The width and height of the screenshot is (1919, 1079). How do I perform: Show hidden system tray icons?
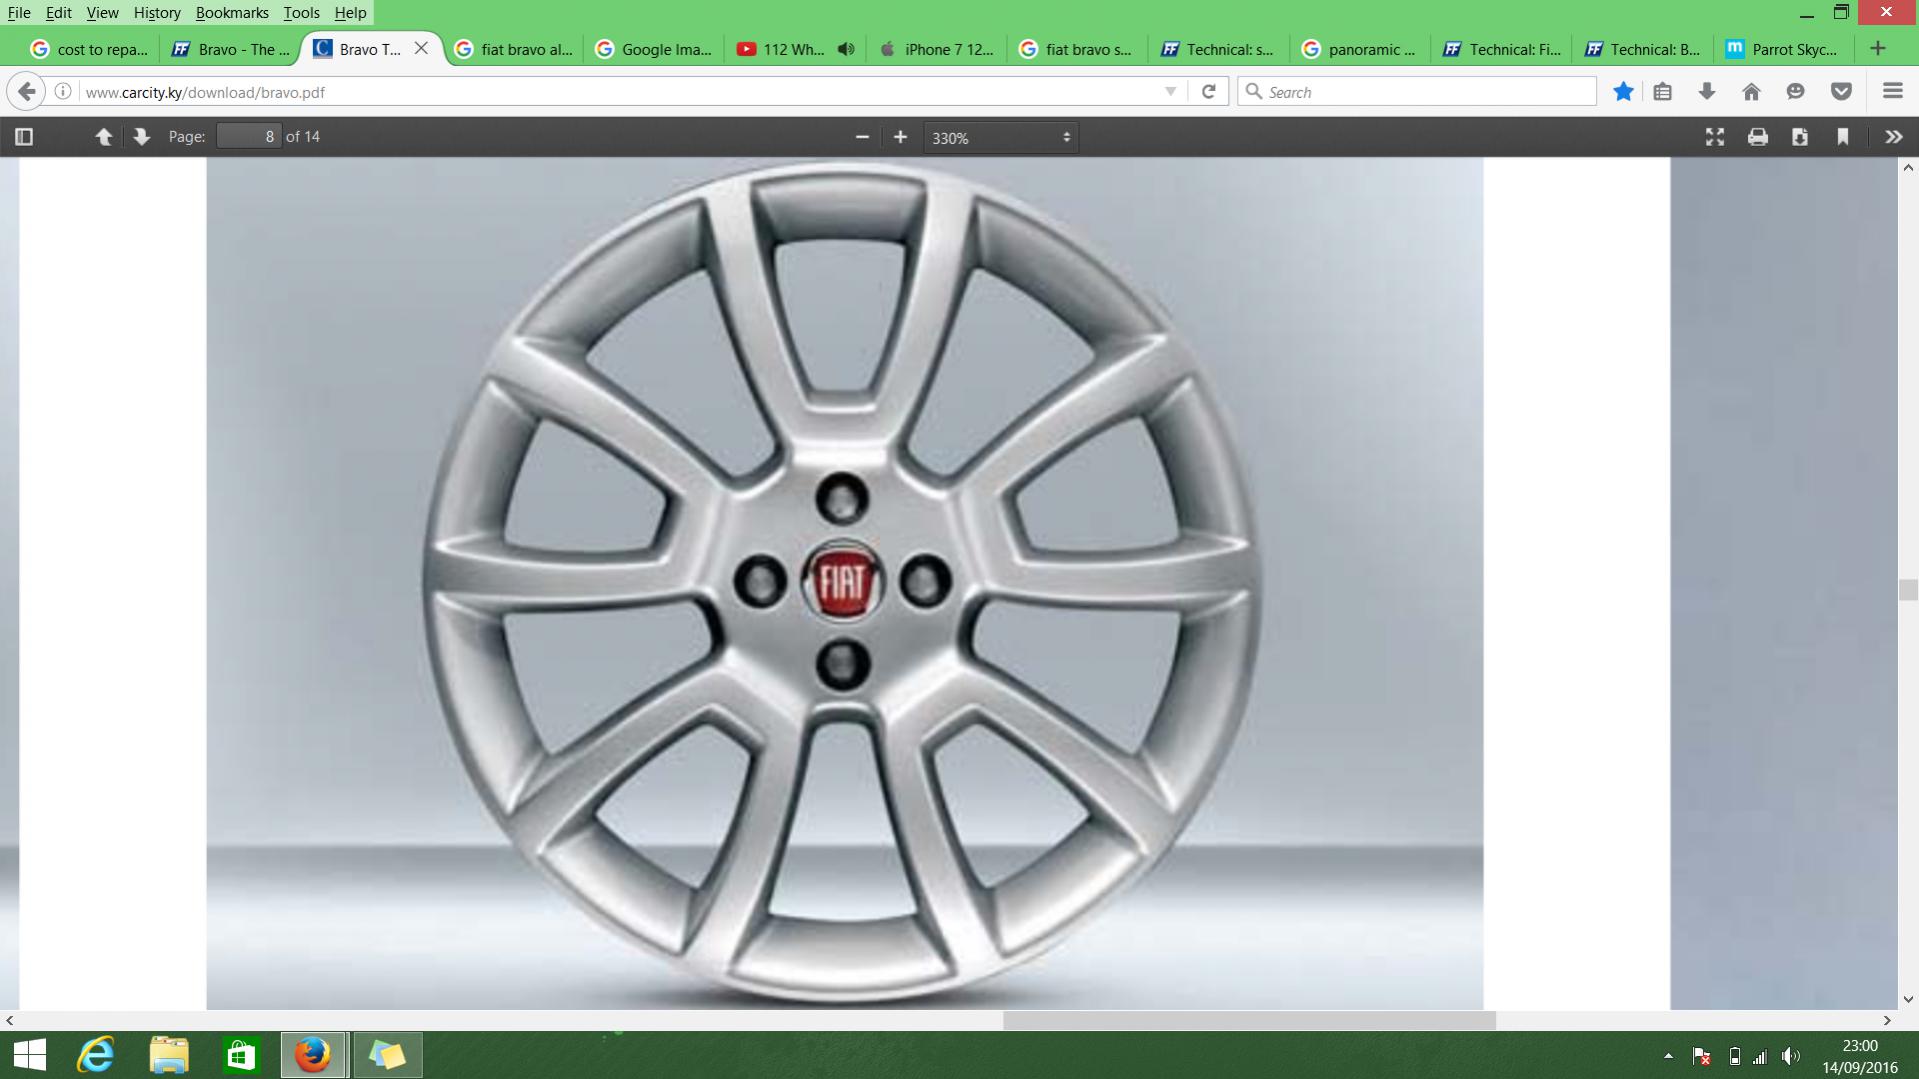click(x=1668, y=1056)
